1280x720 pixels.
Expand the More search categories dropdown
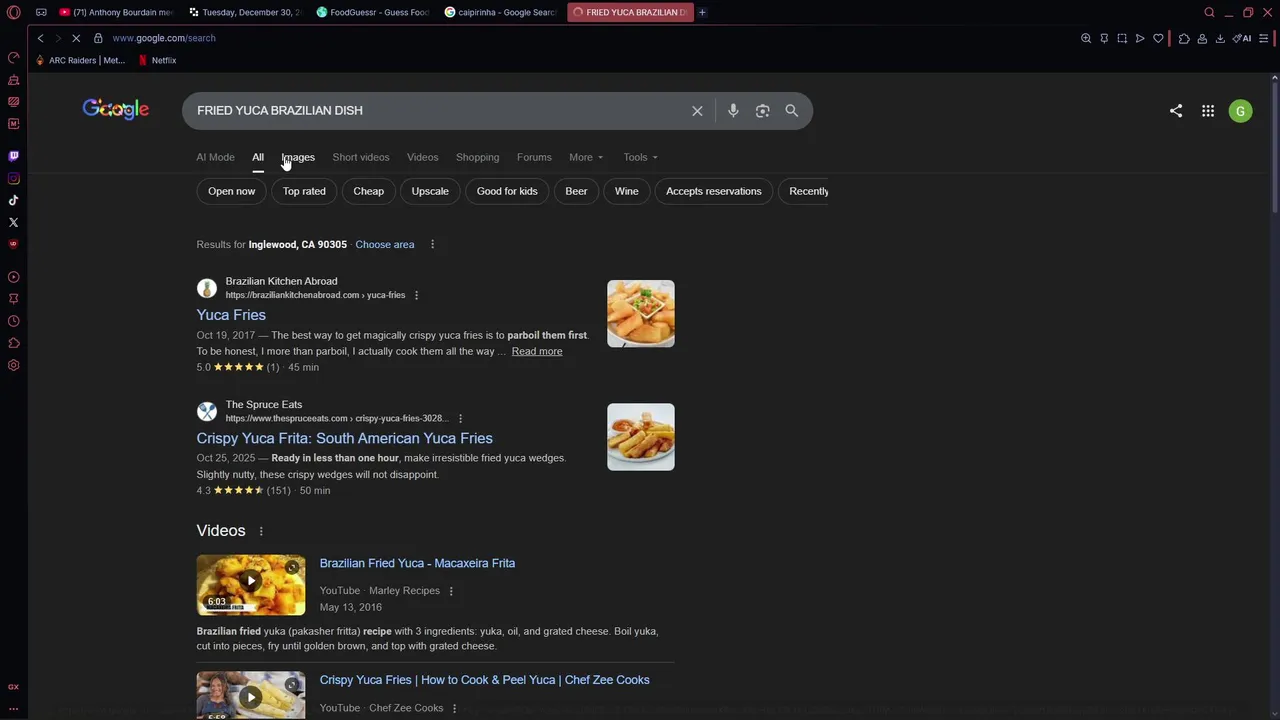586,157
